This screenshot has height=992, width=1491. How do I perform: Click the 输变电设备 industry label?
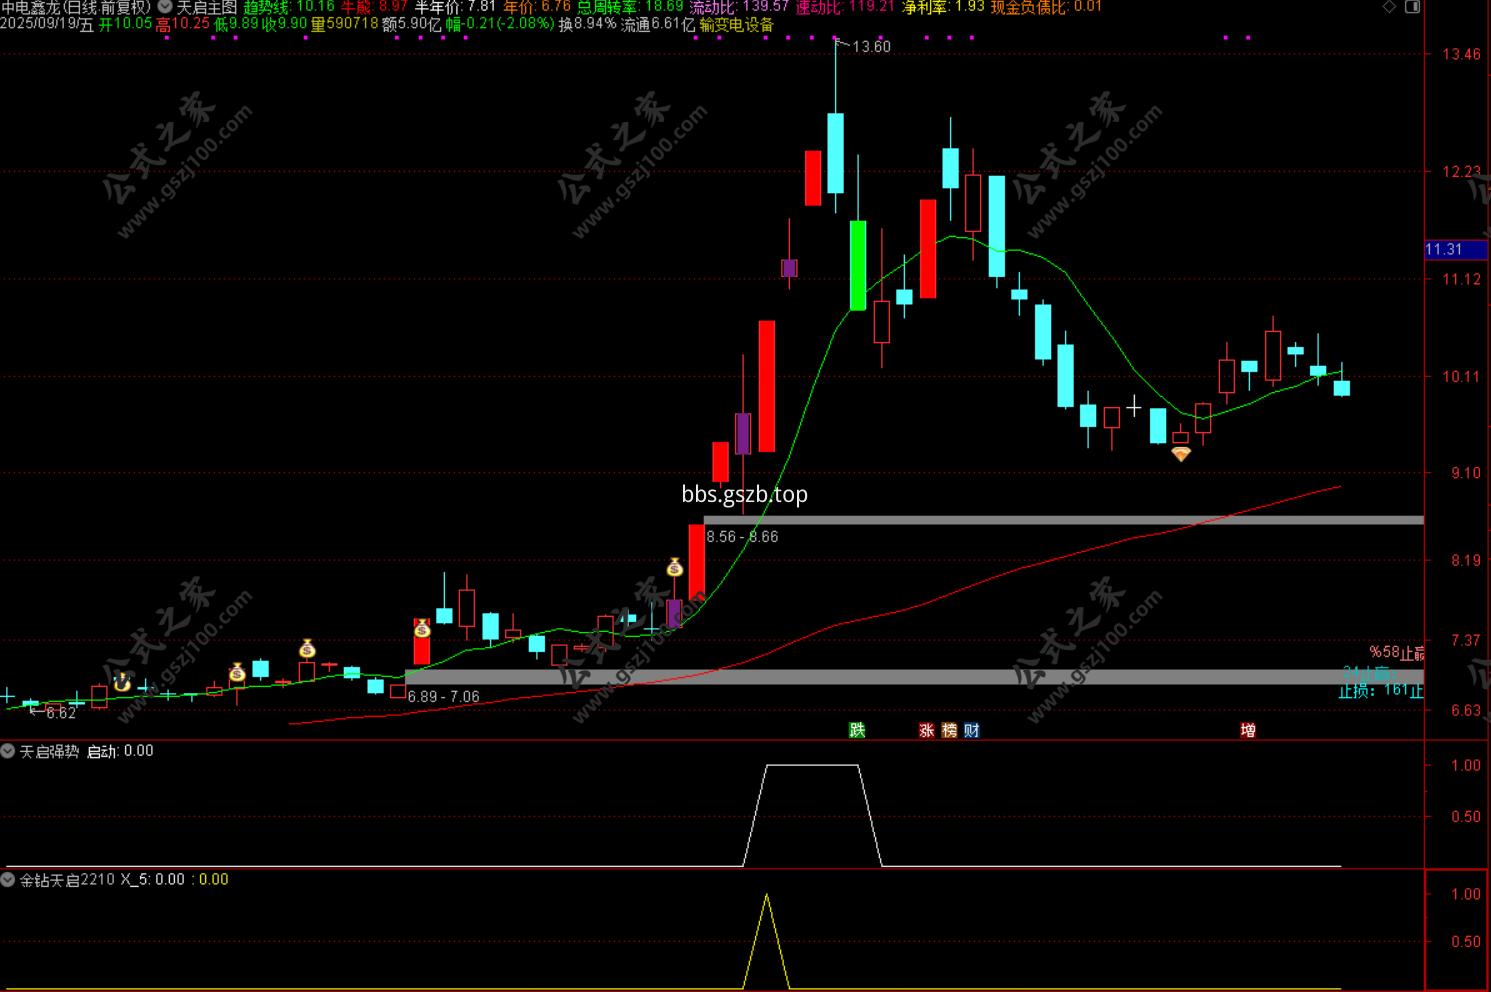(736, 25)
